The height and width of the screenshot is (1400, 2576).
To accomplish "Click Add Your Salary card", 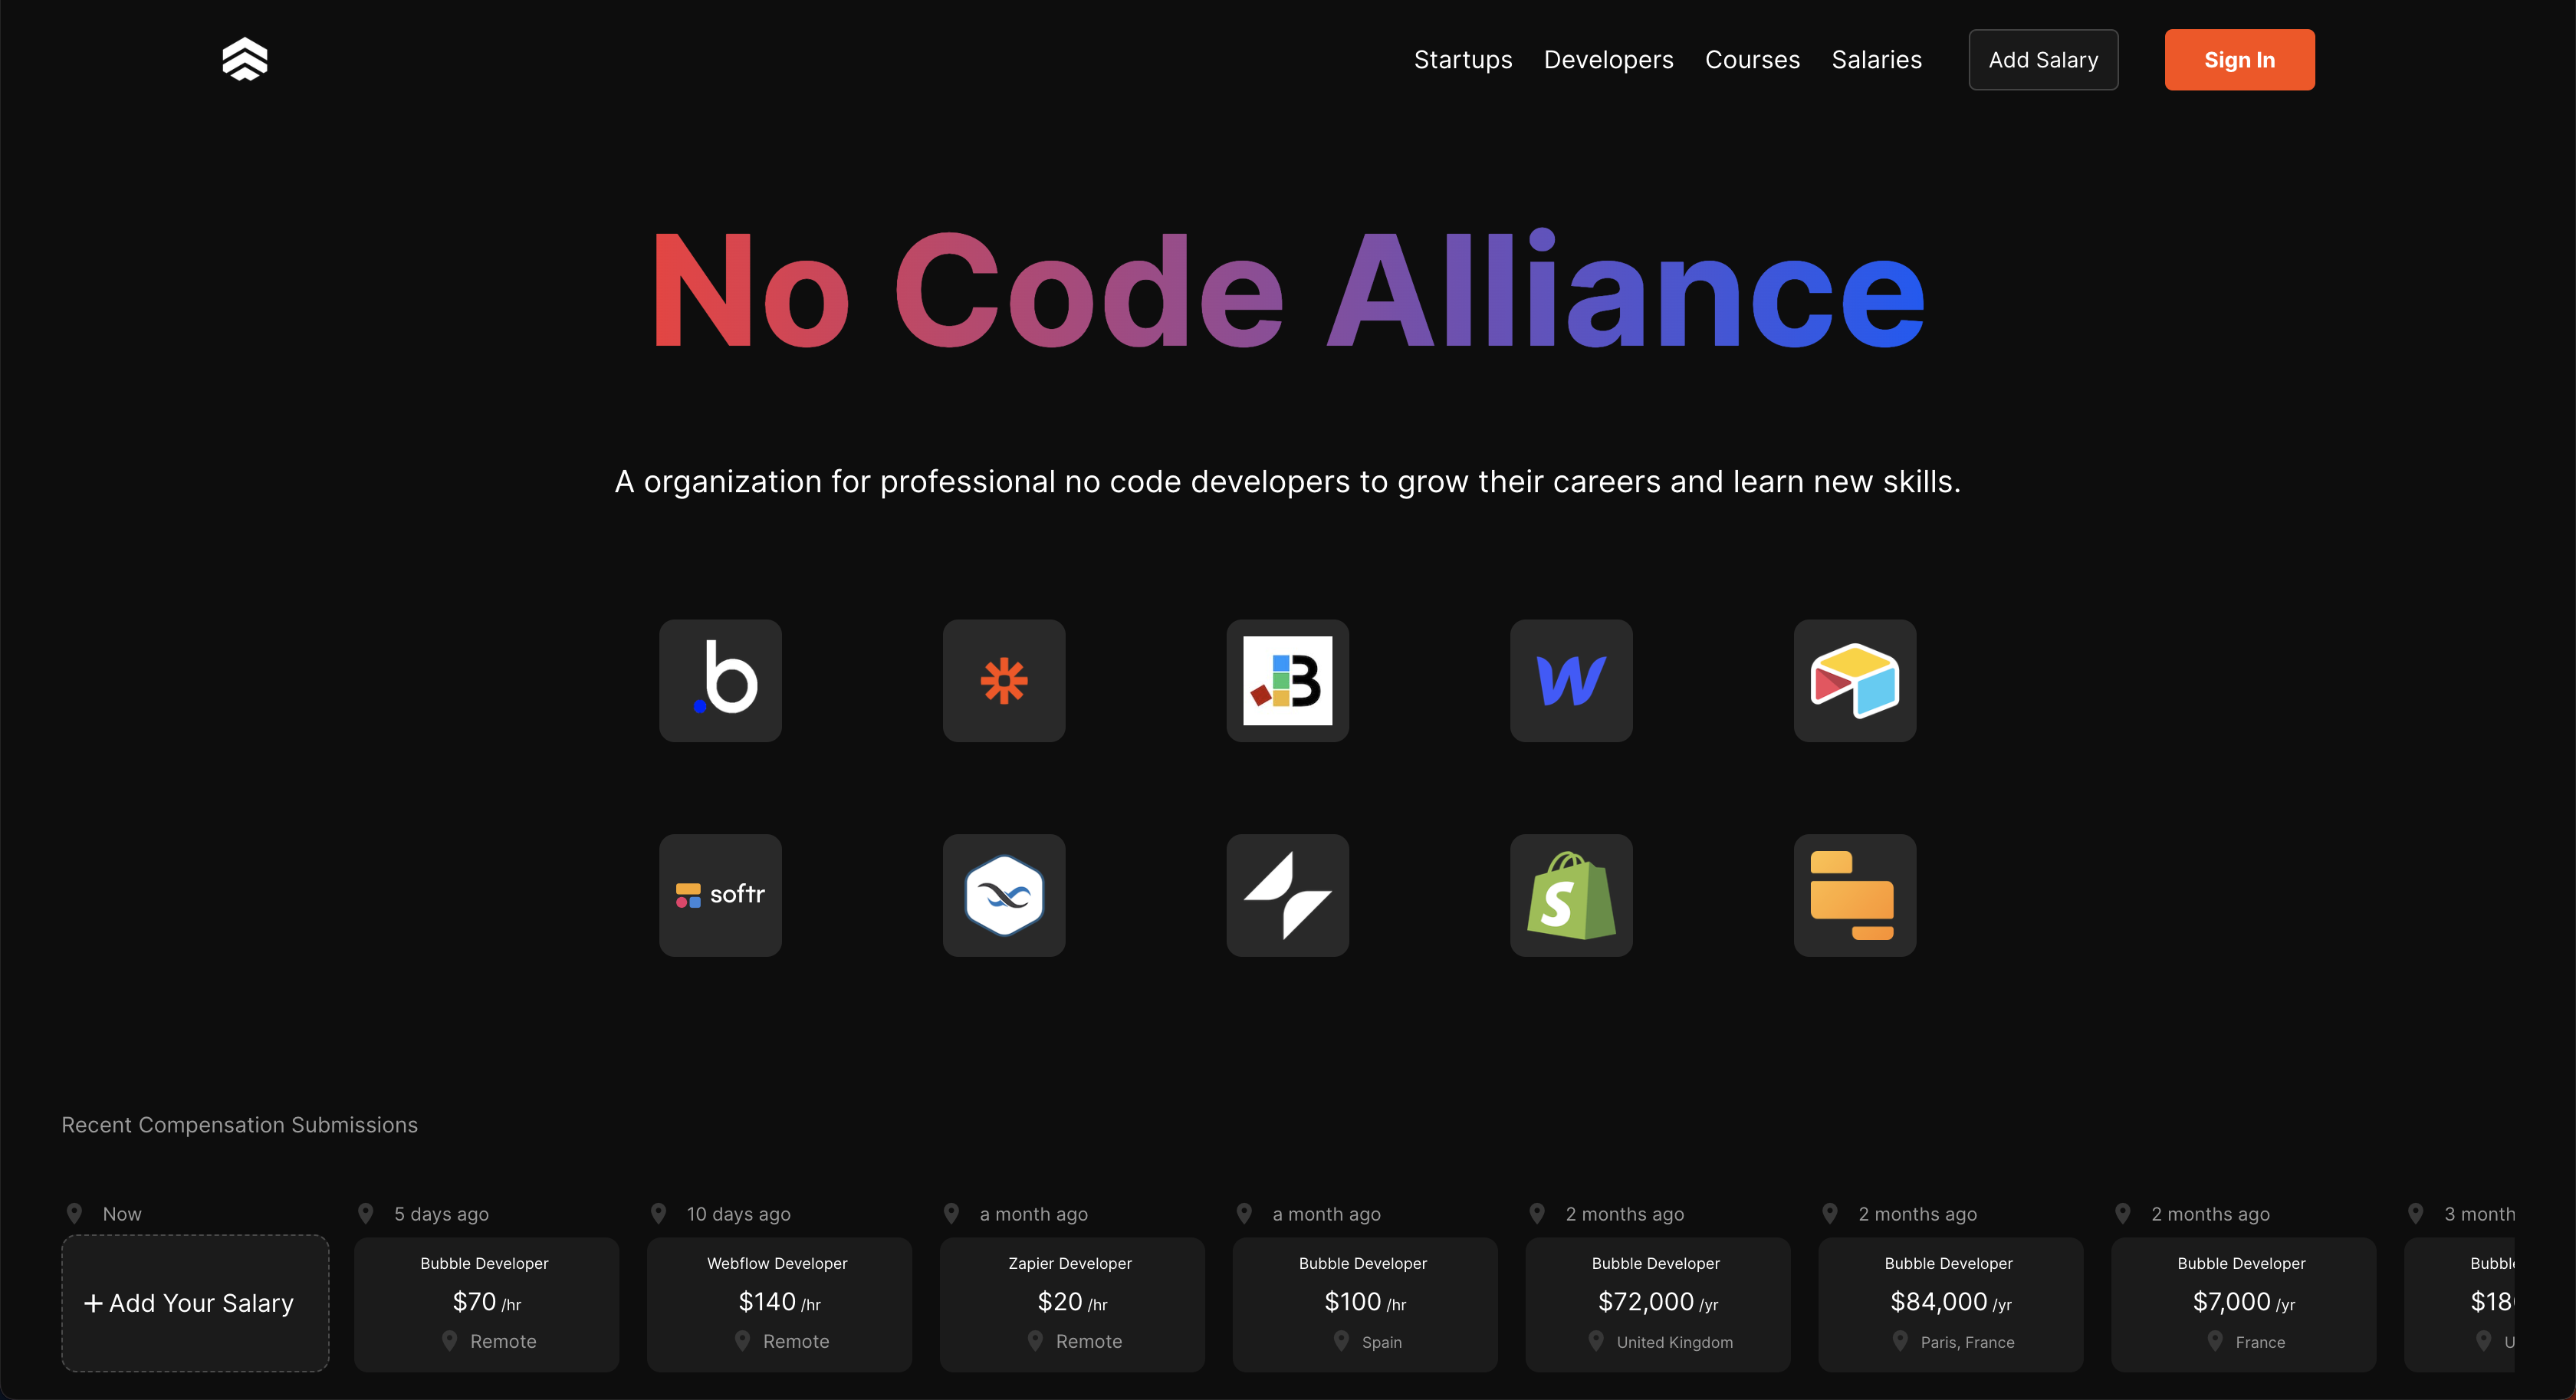I will (194, 1303).
